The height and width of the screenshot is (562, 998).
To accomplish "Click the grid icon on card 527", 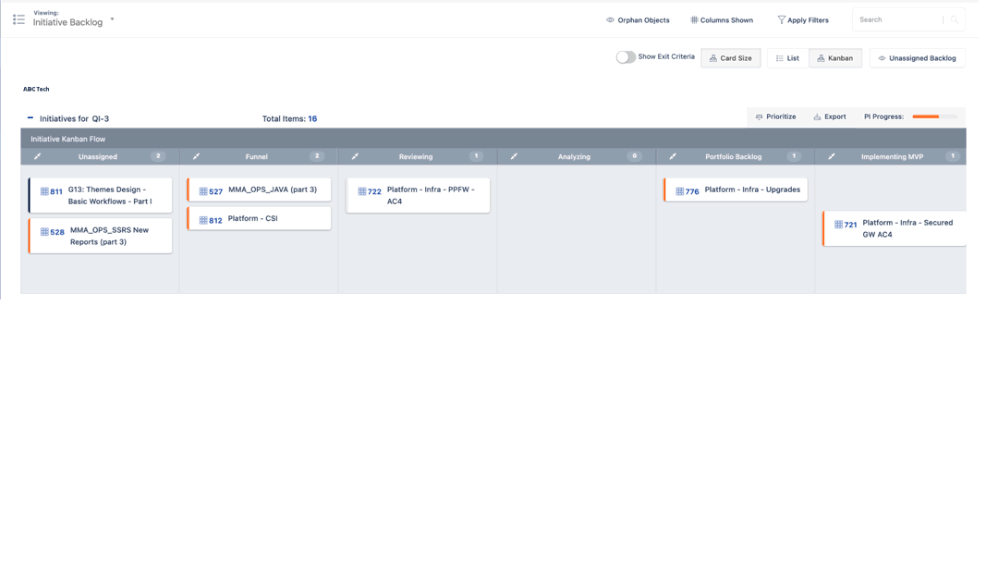I will click(204, 191).
